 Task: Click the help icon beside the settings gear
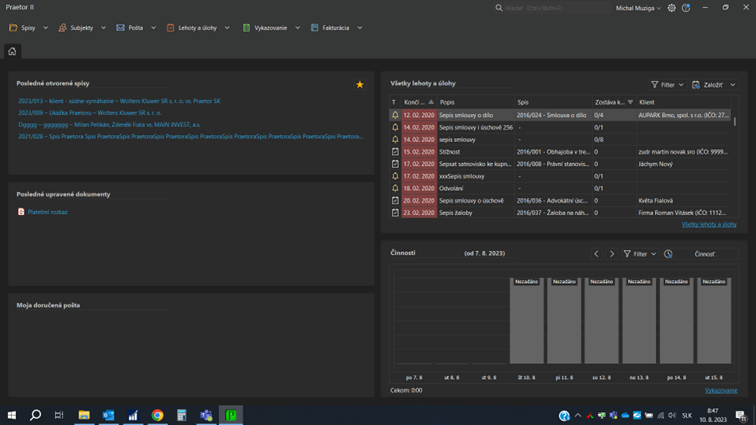pos(686,8)
